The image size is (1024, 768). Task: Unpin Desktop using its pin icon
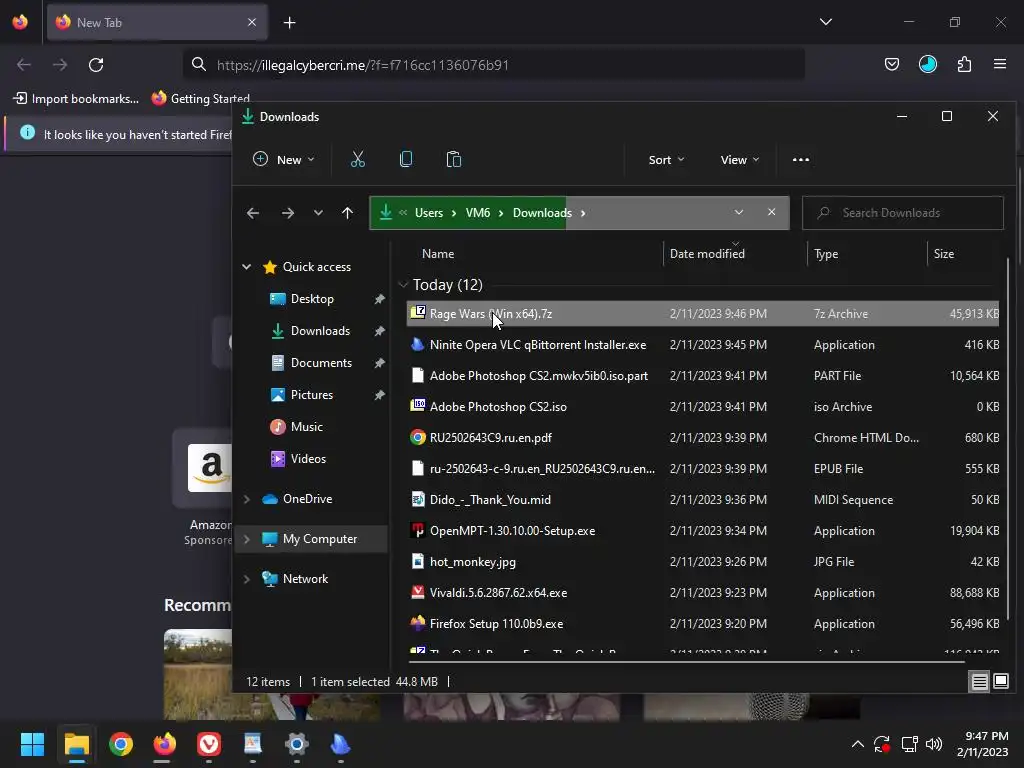pyautogui.click(x=379, y=298)
